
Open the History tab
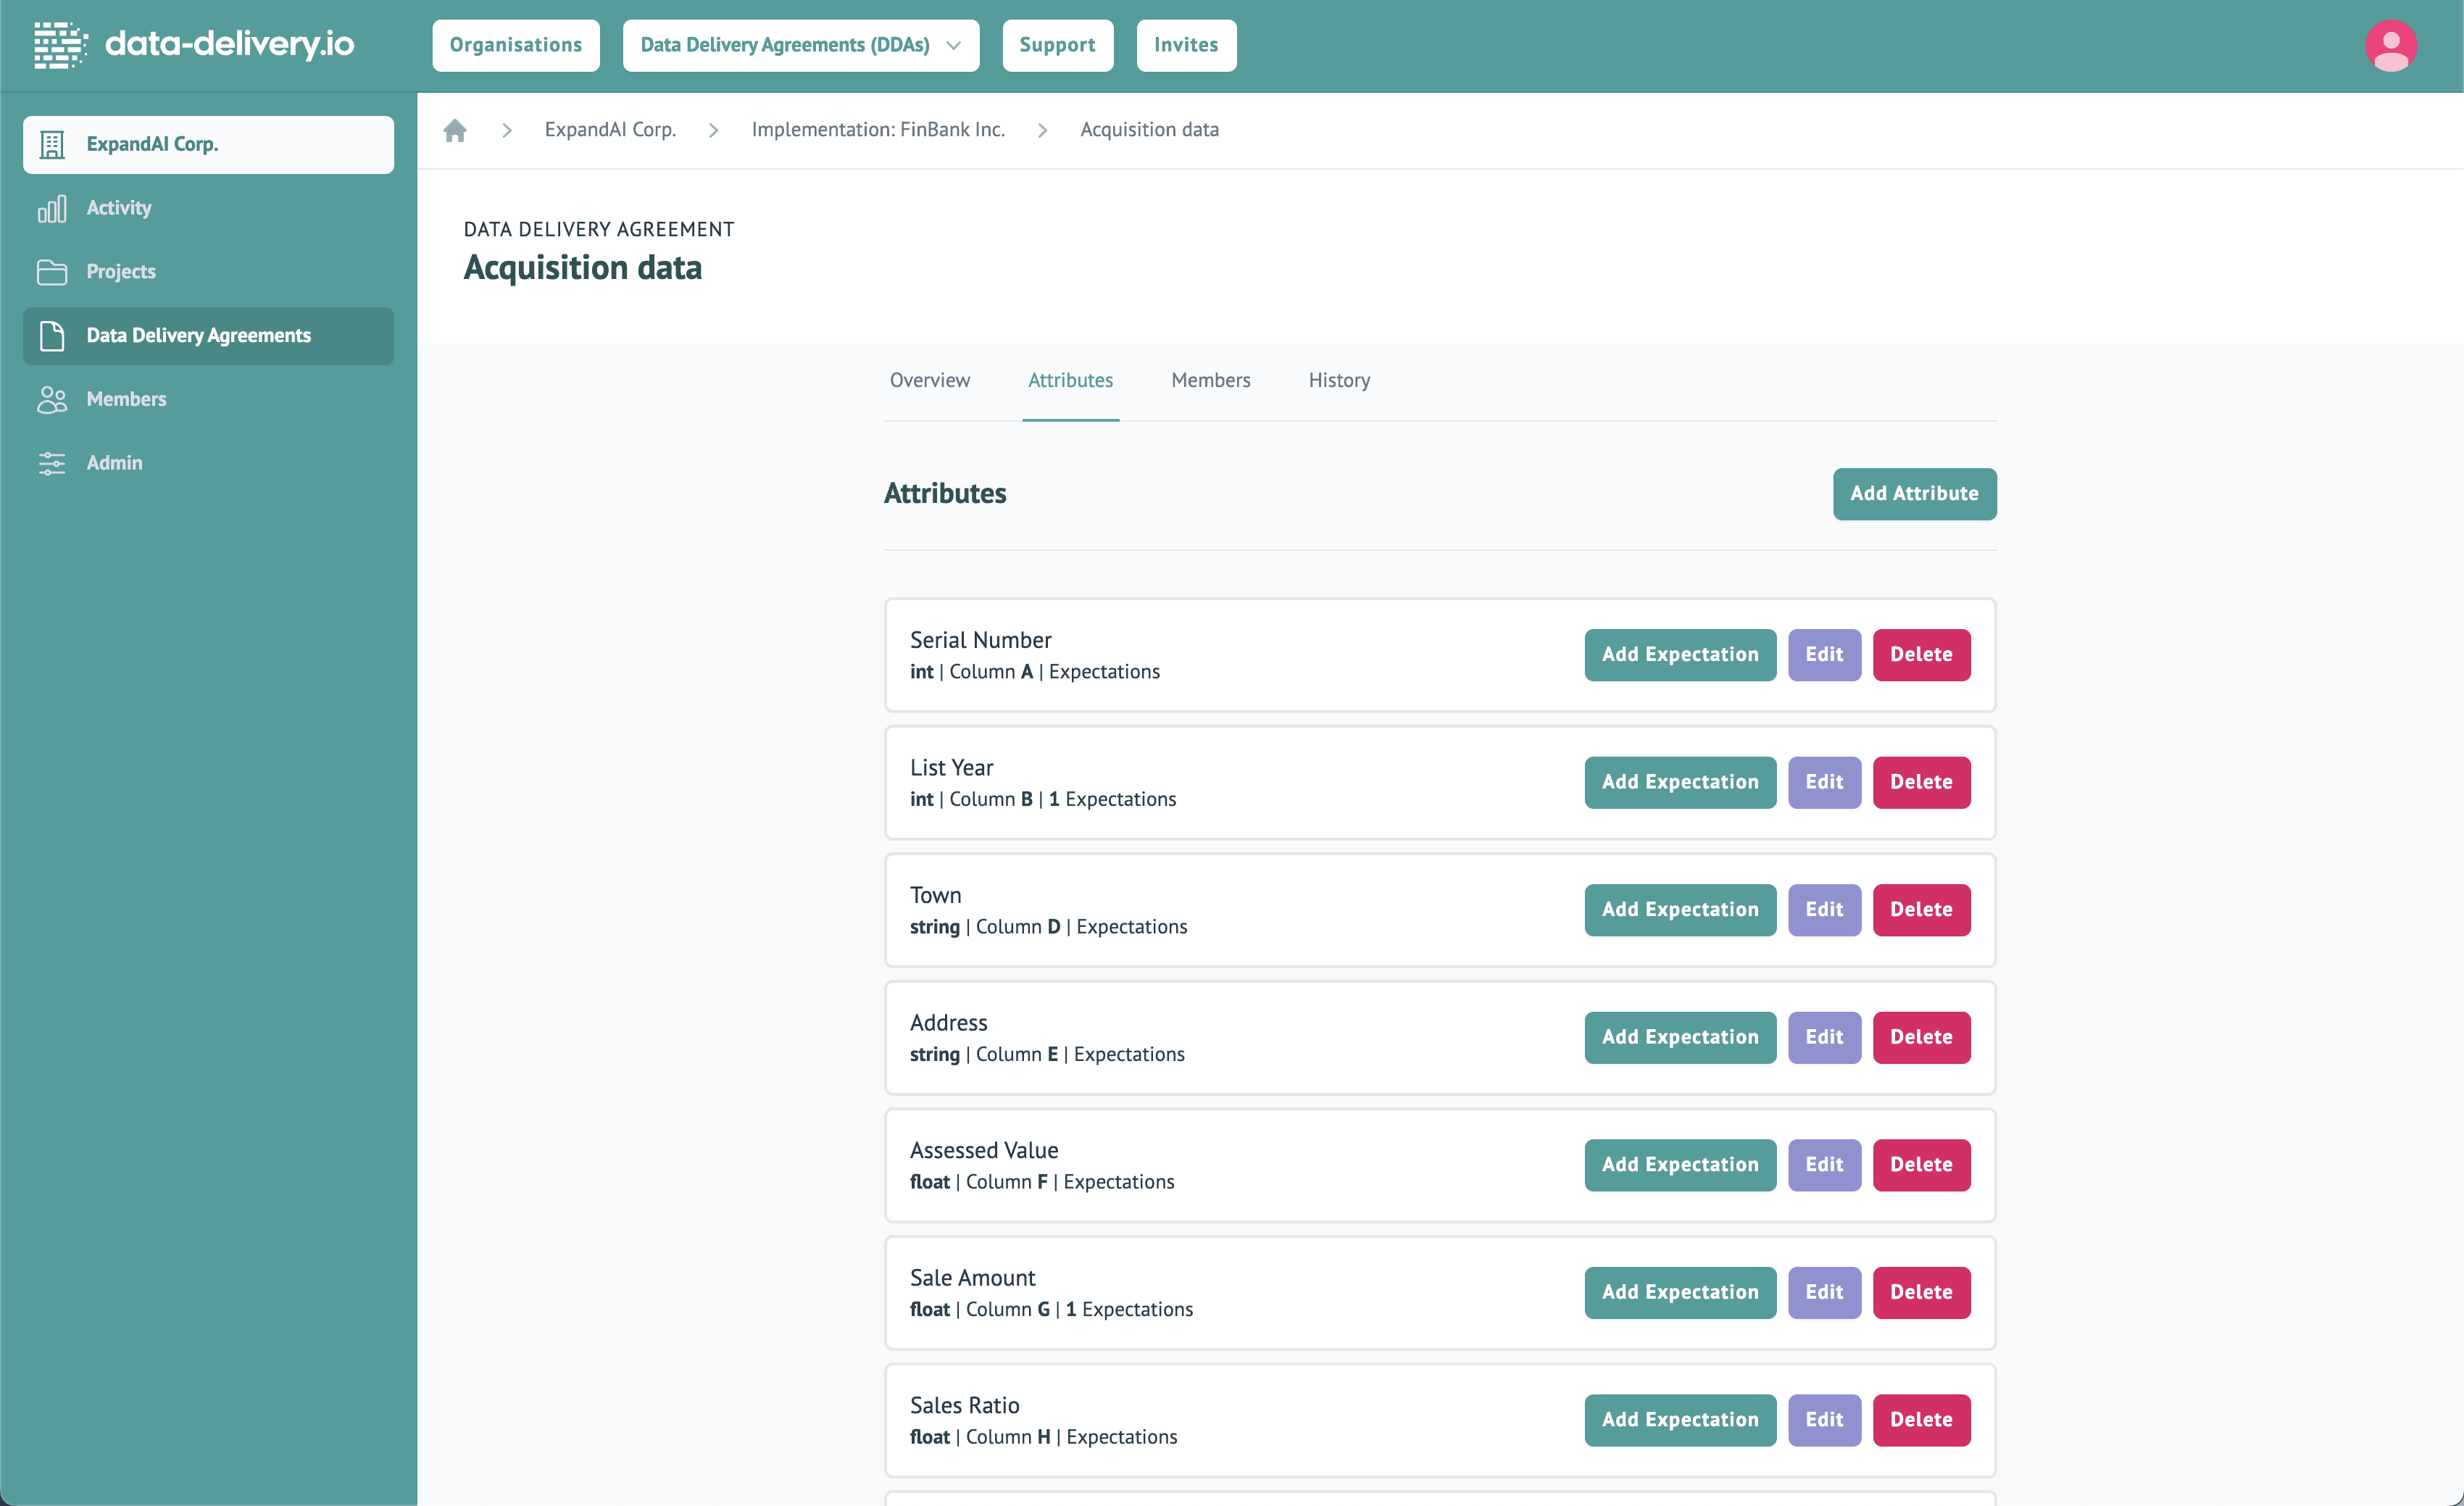1339,380
